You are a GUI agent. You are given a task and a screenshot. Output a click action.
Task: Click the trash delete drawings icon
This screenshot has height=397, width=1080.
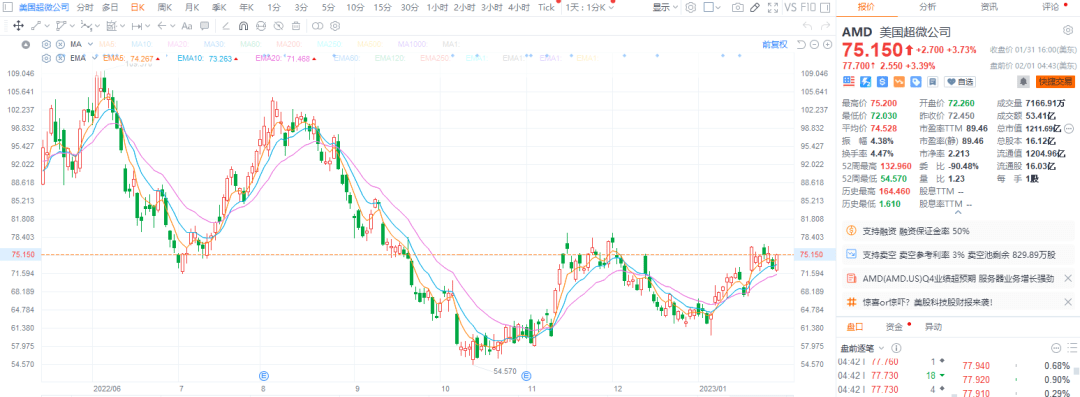[x=295, y=26]
